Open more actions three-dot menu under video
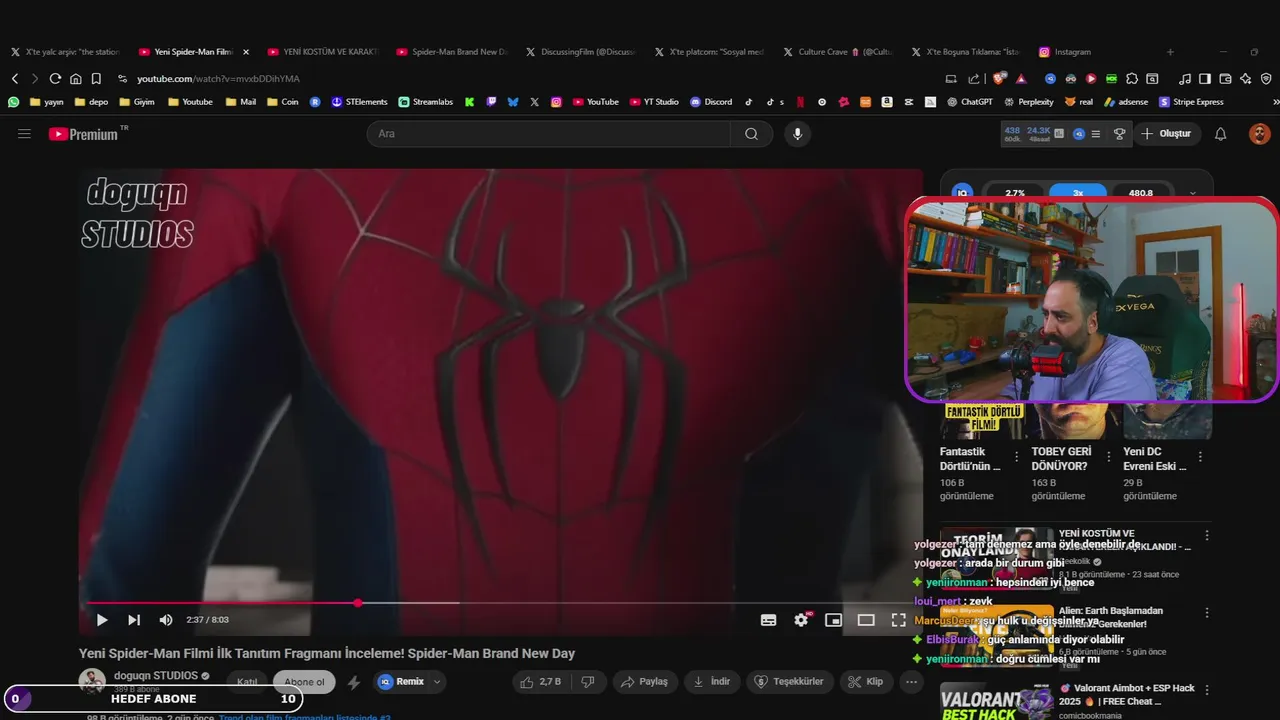This screenshot has width=1280, height=720. click(x=911, y=682)
